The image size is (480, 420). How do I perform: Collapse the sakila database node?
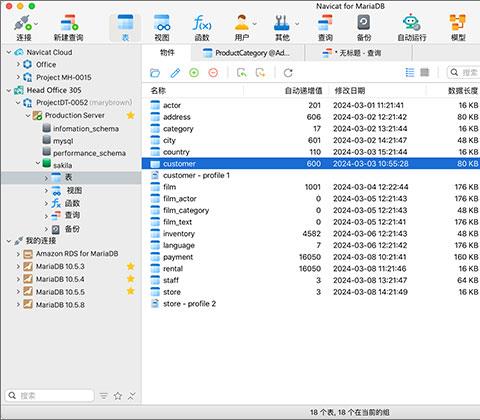pyautogui.click(x=38, y=163)
